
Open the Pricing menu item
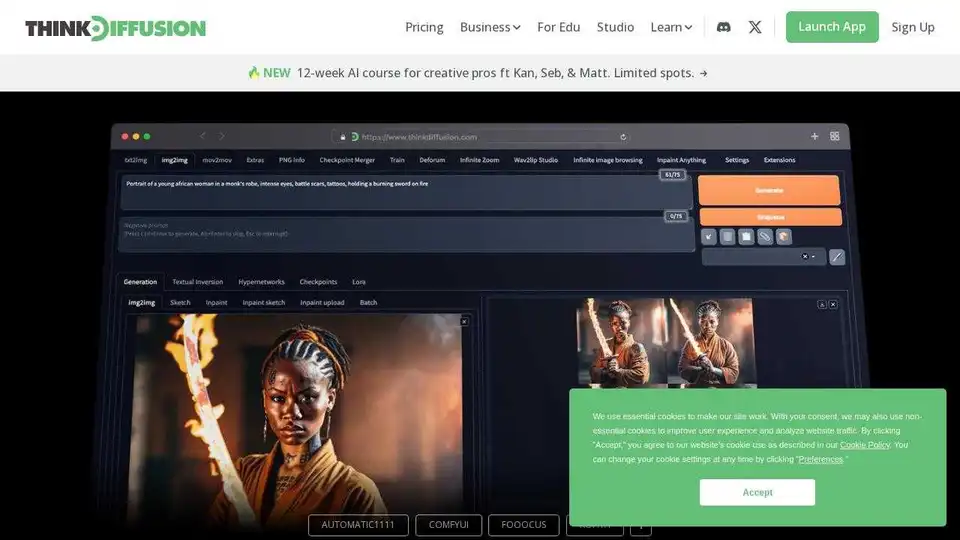[424, 27]
